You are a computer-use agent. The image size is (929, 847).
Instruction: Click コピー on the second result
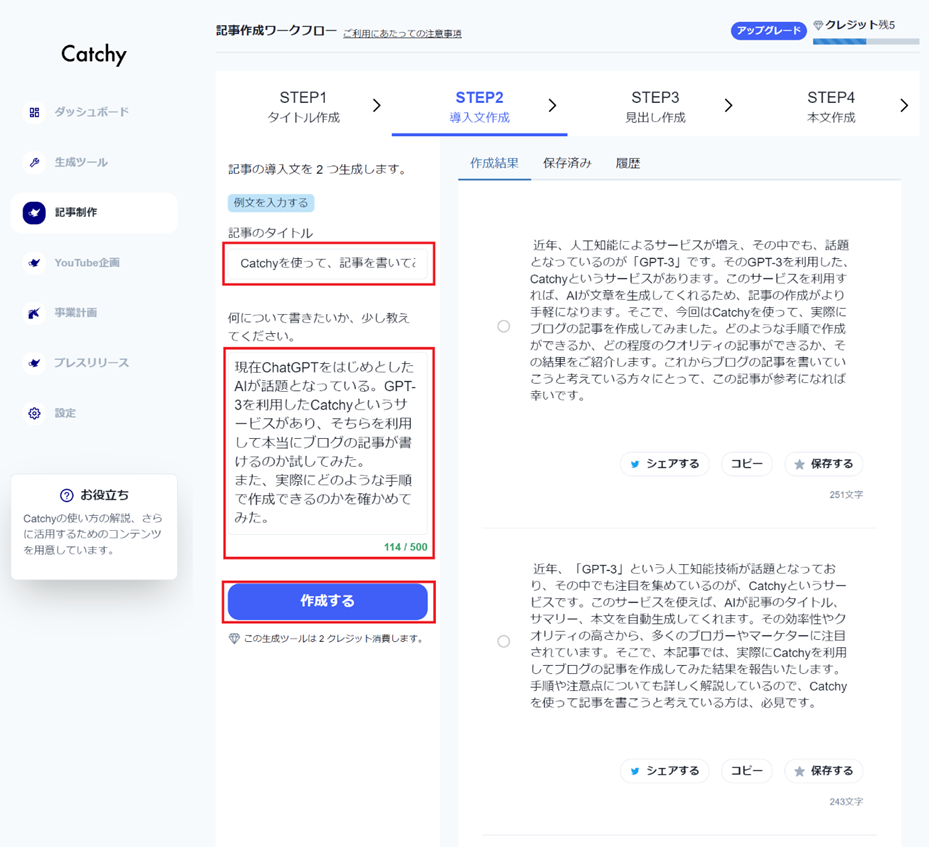[x=747, y=771]
